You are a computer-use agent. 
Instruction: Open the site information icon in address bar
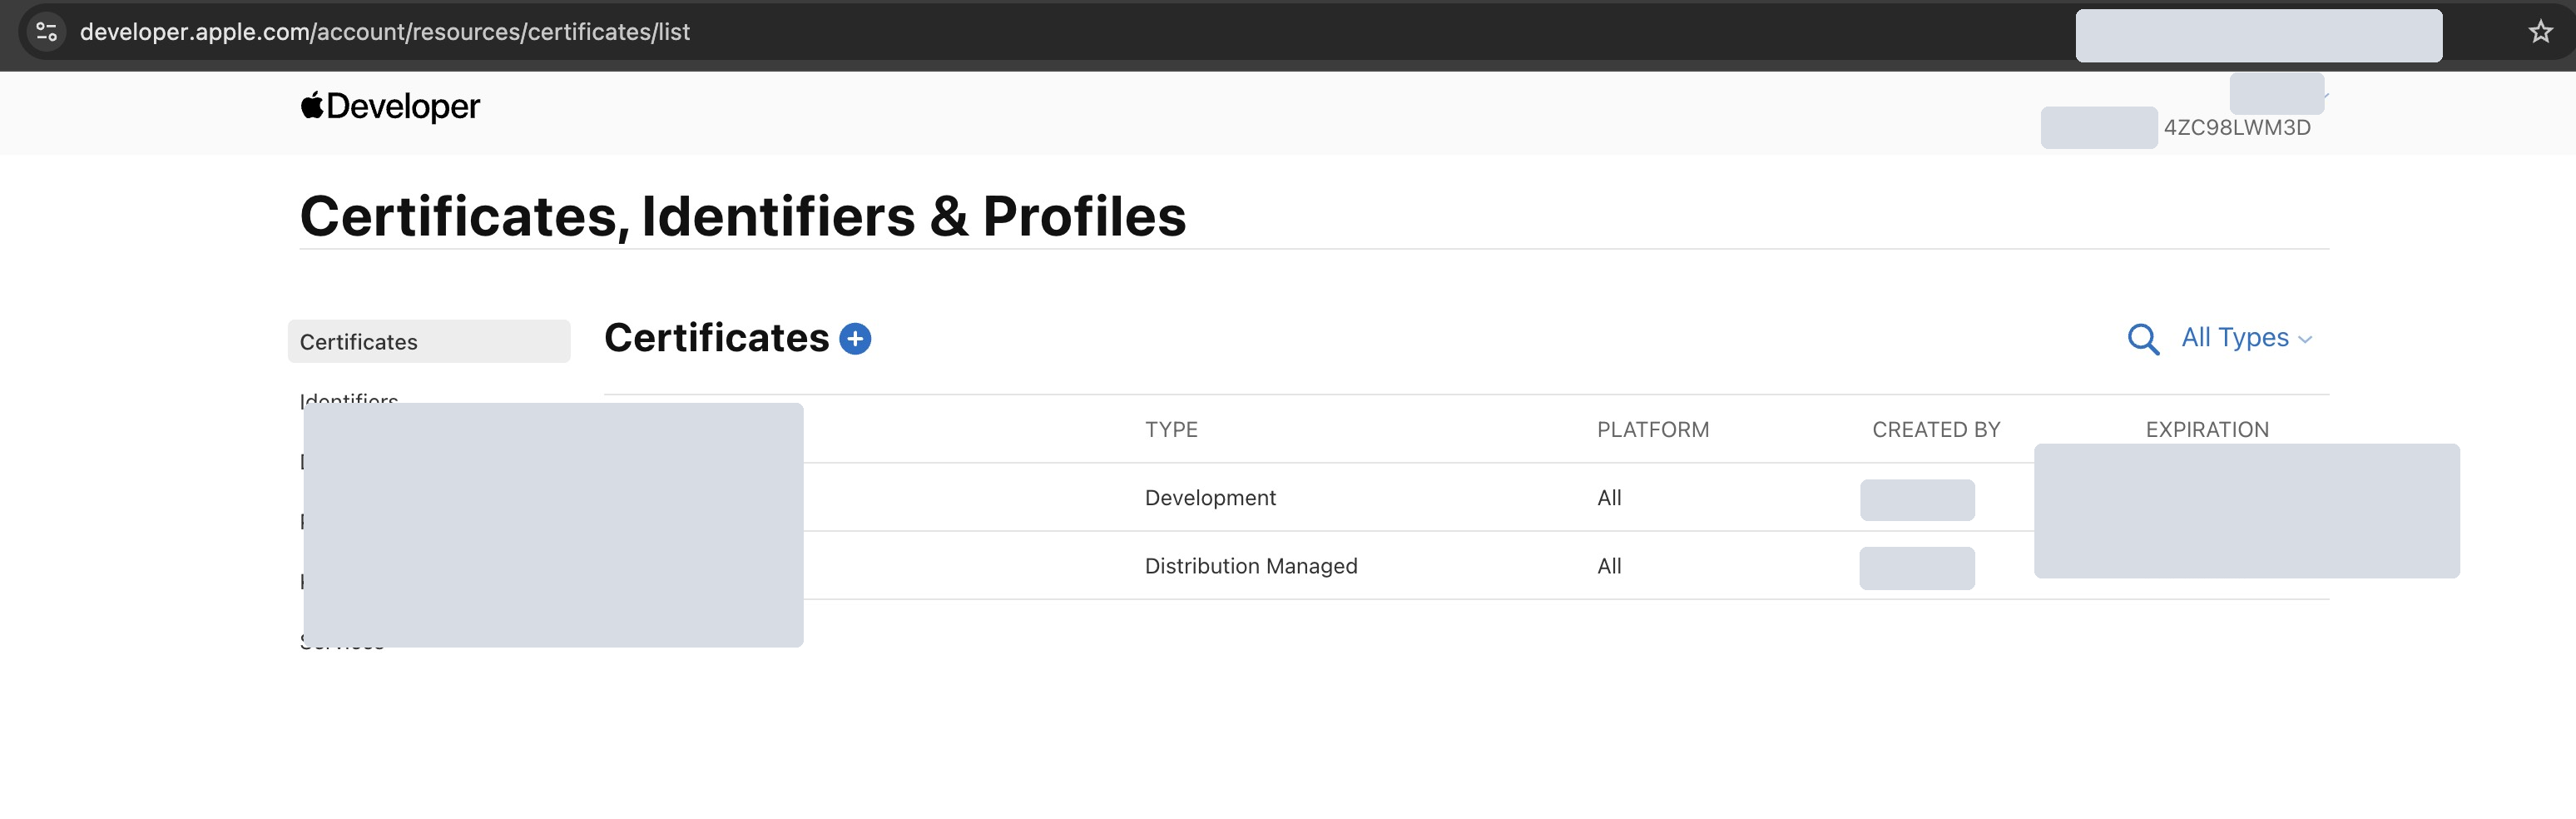pyautogui.click(x=46, y=31)
